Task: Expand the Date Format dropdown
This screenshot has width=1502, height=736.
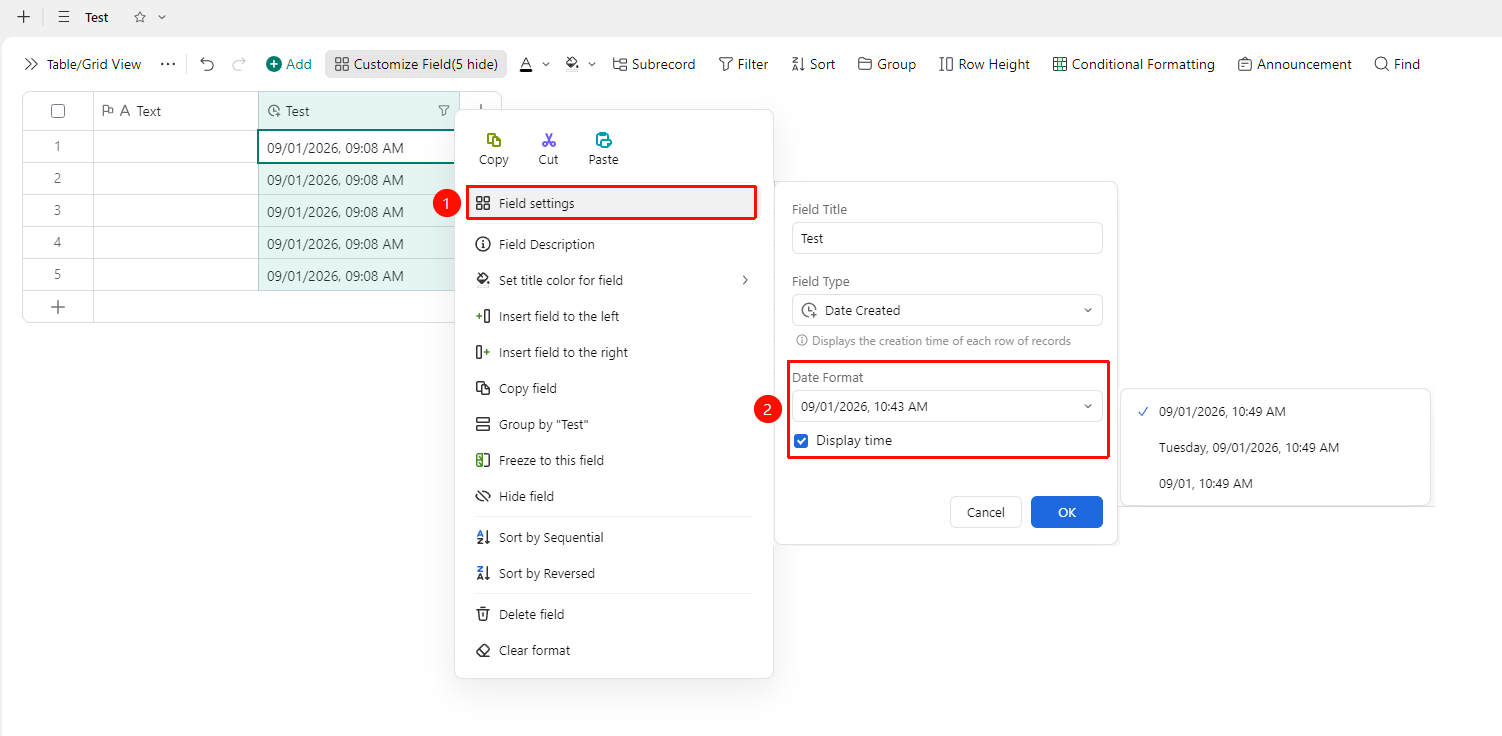Action: 947,406
